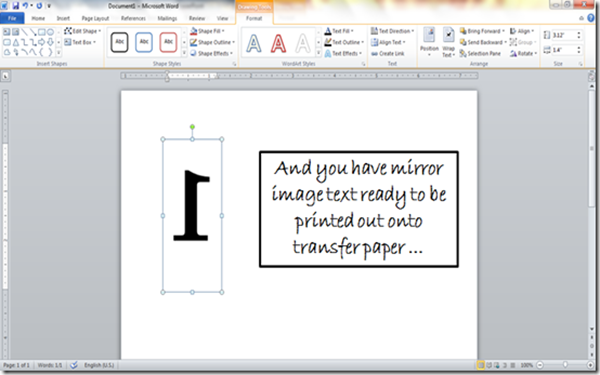Select the Drawing Tools Format tab

pyautogui.click(x=254, y=18)
